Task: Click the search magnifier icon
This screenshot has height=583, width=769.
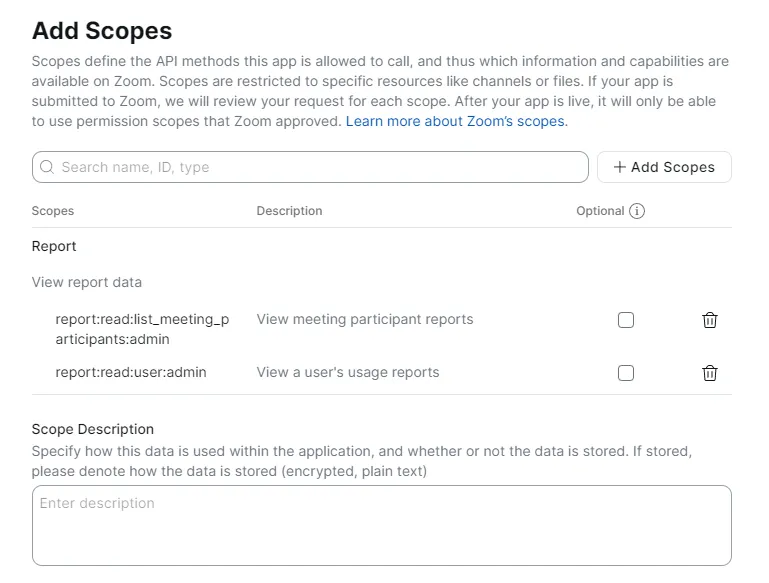Action: 47,167
